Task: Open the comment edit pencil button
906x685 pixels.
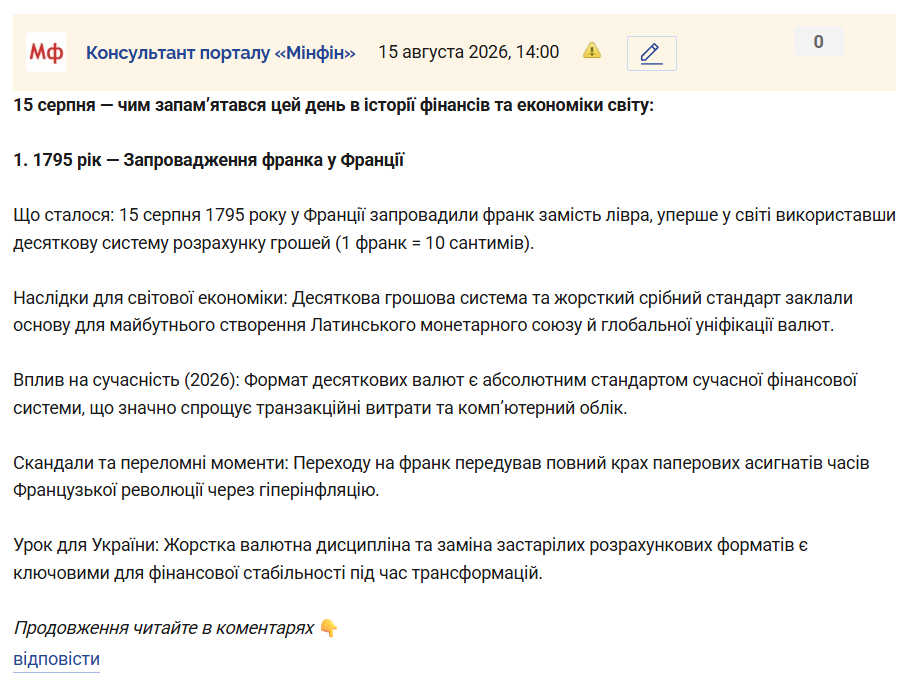Action: pyautogui.click(x=651, y=53)
